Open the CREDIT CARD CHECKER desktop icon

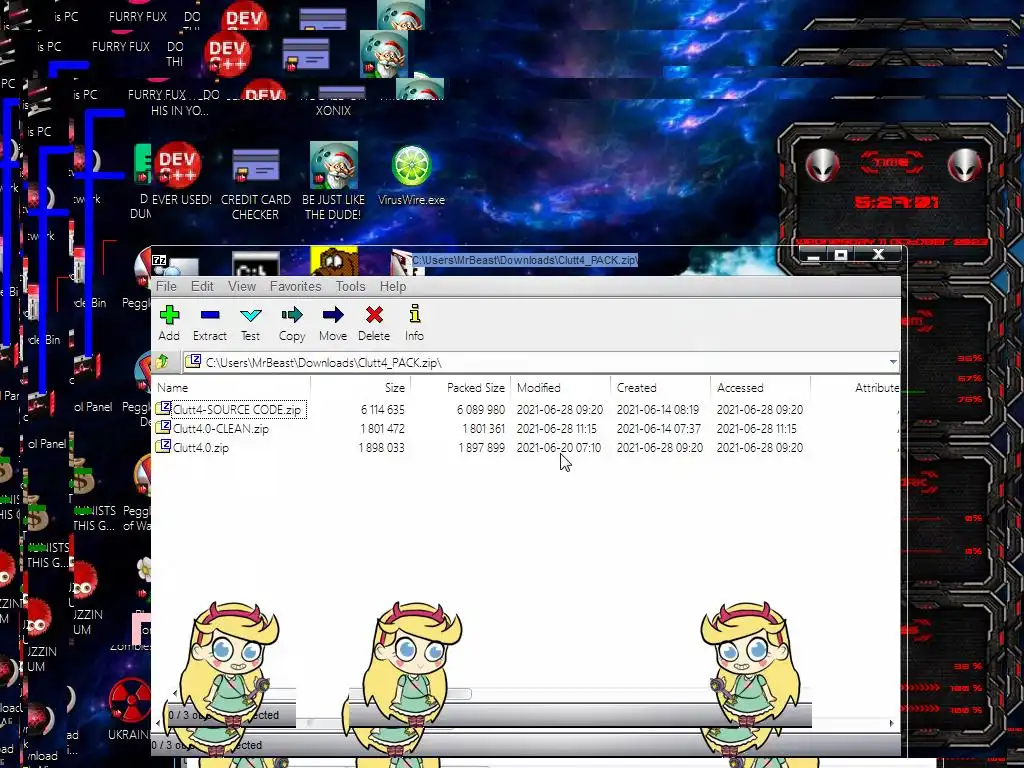(255, 184)
